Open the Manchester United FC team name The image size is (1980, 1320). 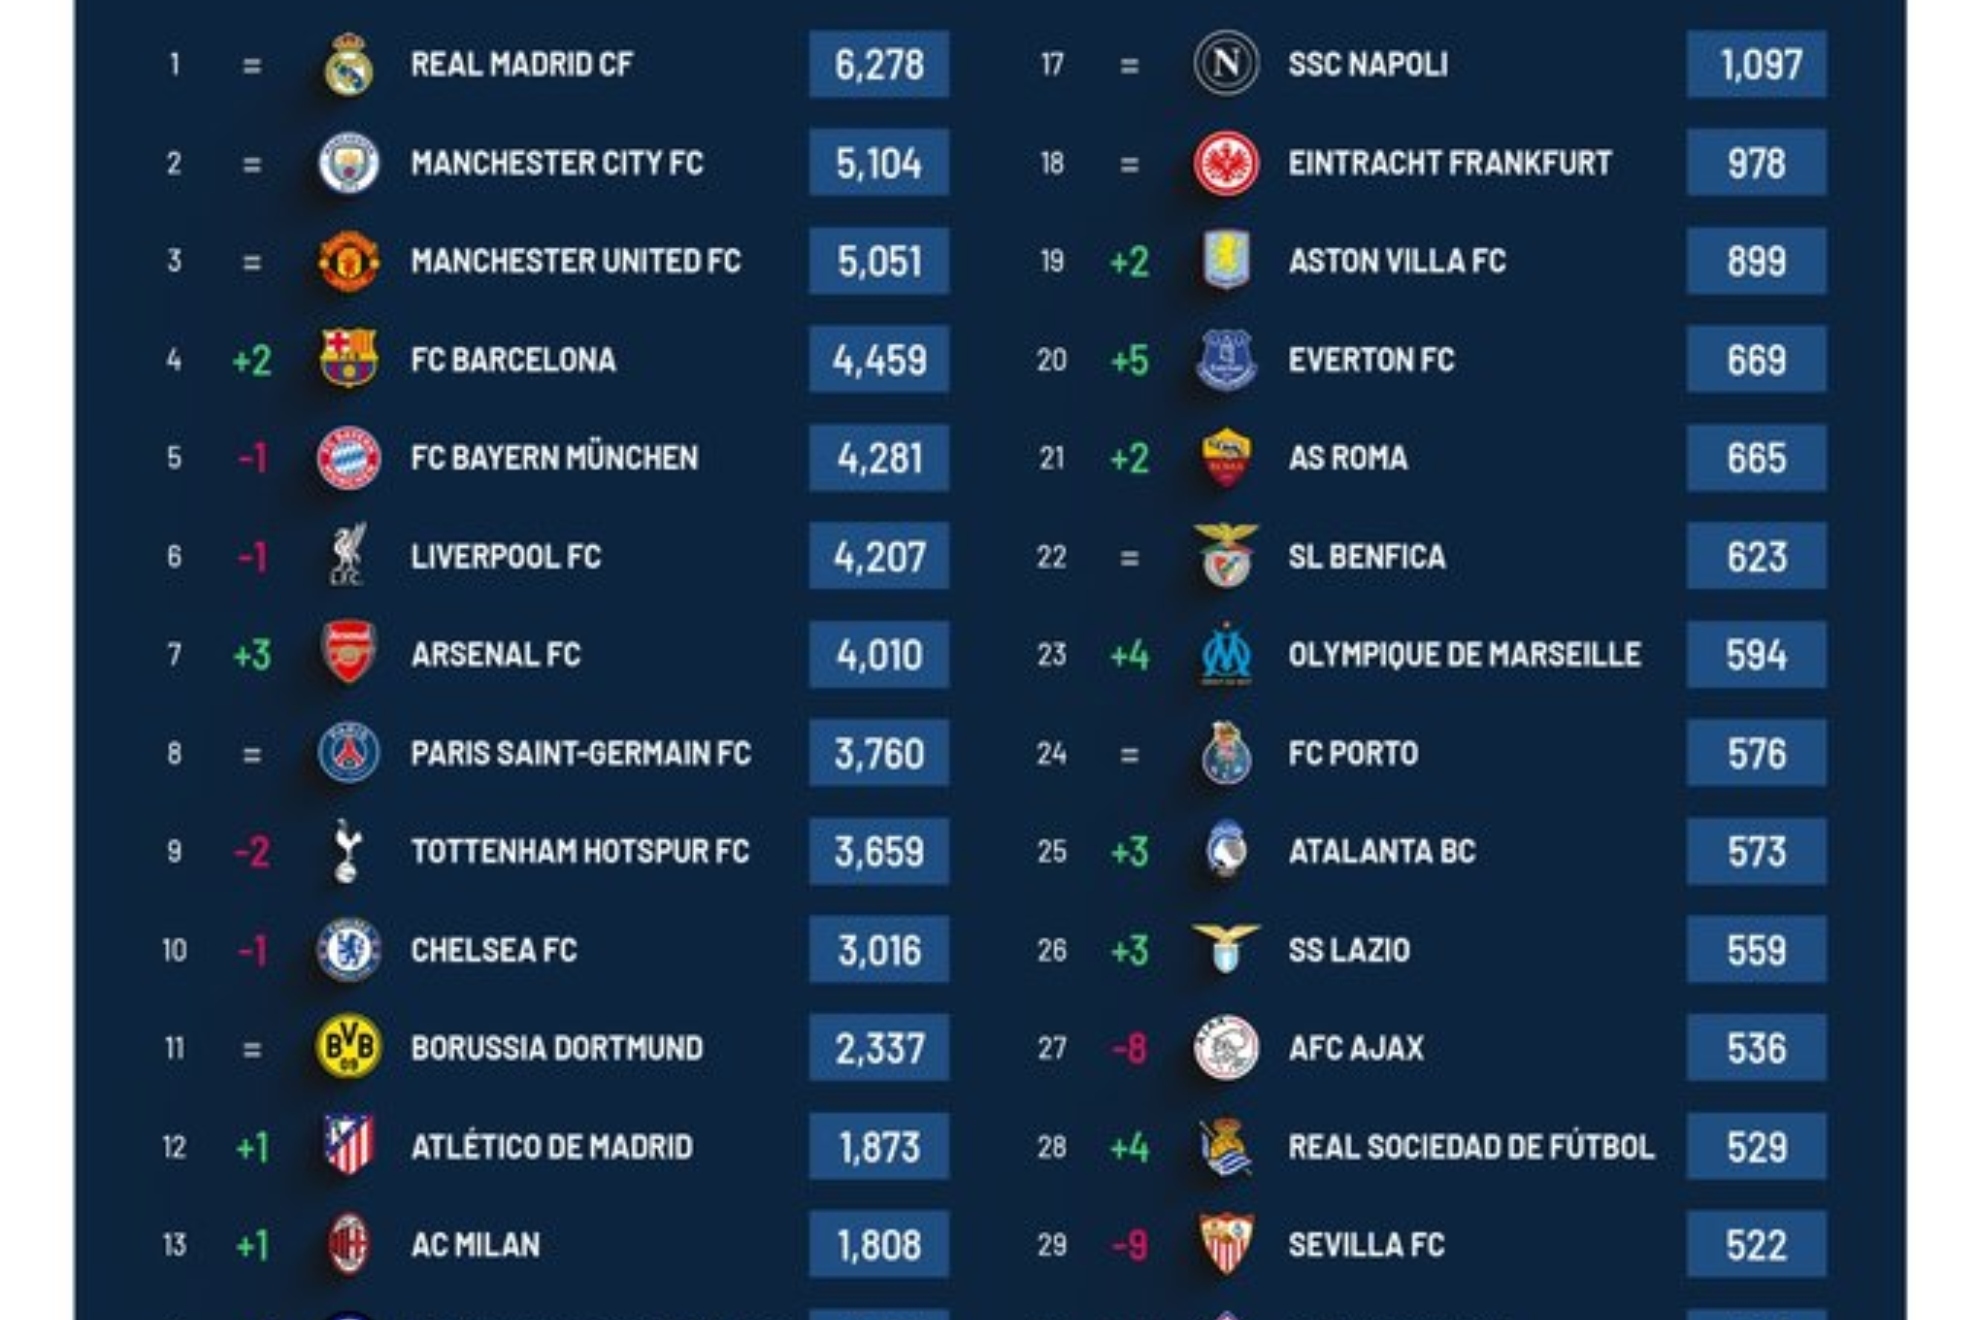[576, 261]
